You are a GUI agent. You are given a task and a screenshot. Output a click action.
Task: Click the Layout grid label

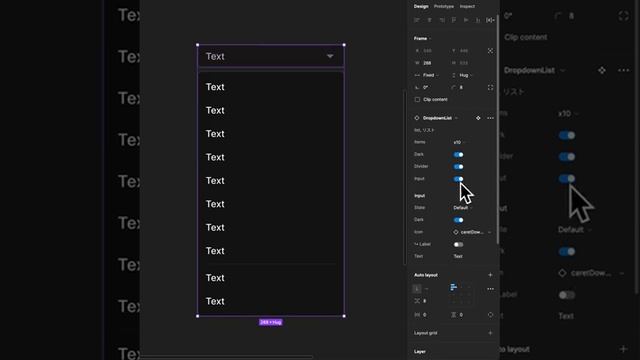point(425,333)
